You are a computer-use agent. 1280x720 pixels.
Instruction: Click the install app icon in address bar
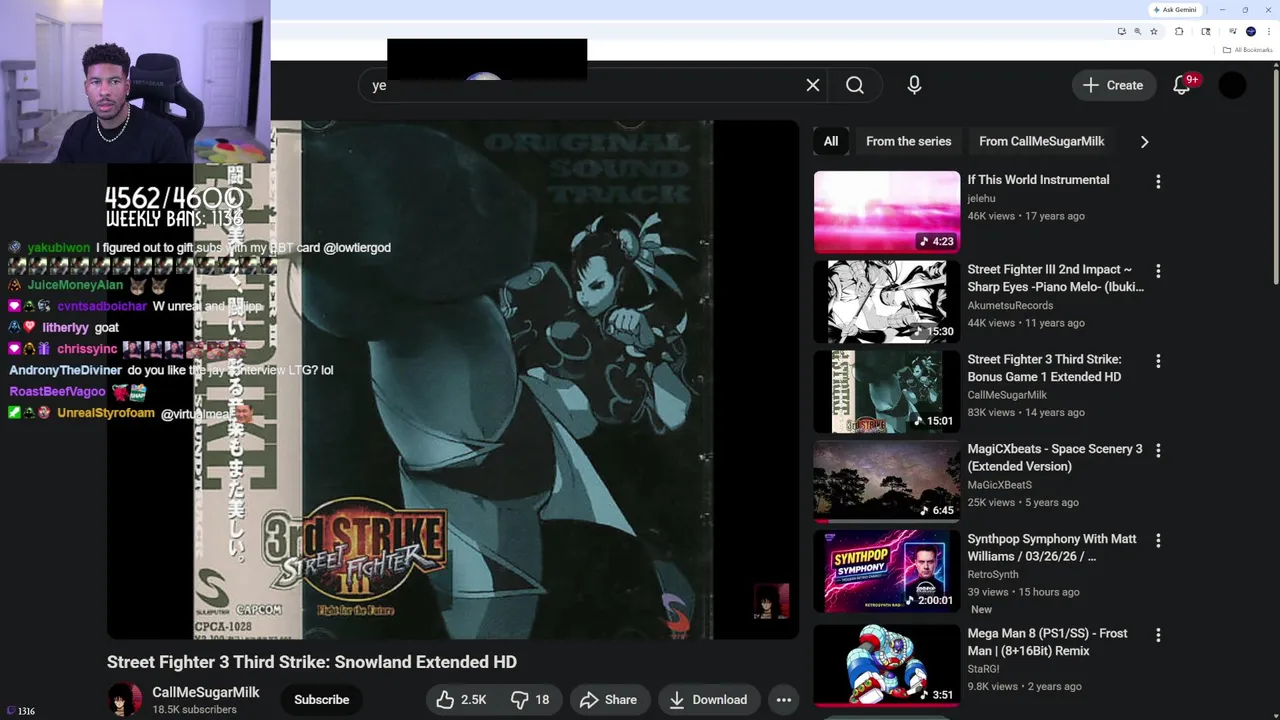pyautogui.click(x=1121, y=32)
